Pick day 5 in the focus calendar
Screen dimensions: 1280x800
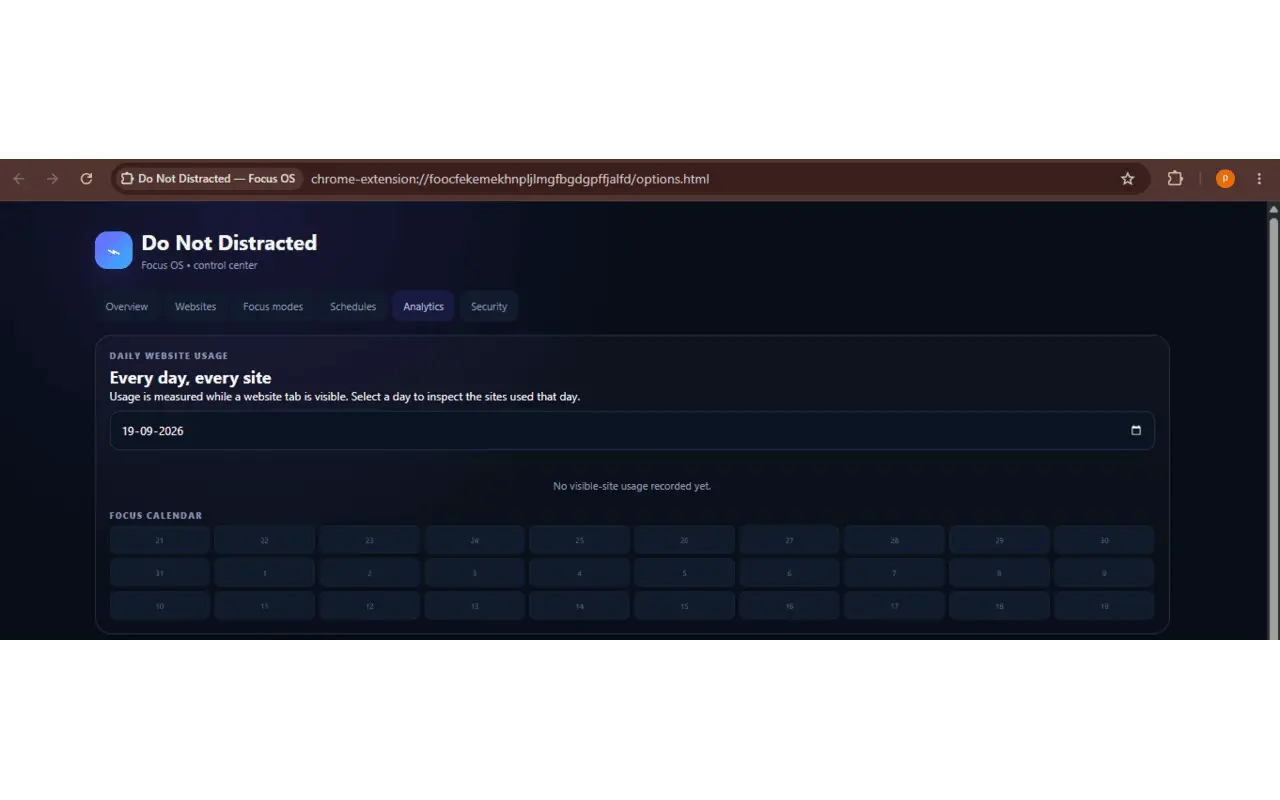(x=684, y=573)
